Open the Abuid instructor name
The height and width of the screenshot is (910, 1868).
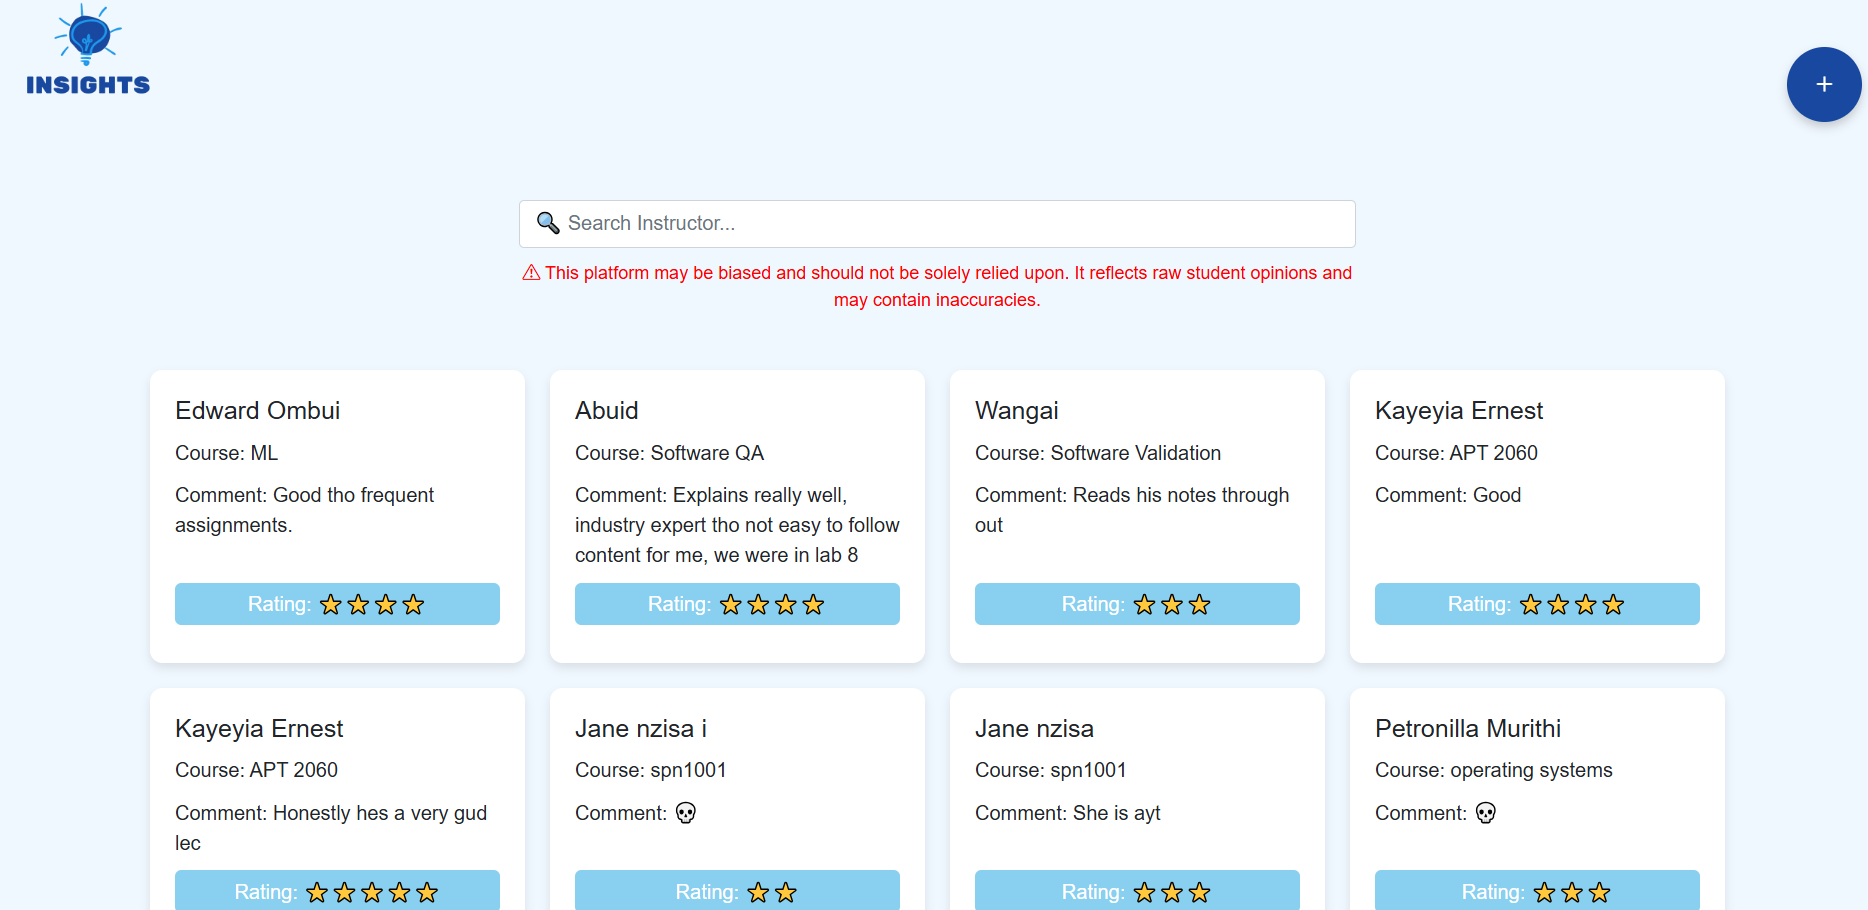coord(606,410)
